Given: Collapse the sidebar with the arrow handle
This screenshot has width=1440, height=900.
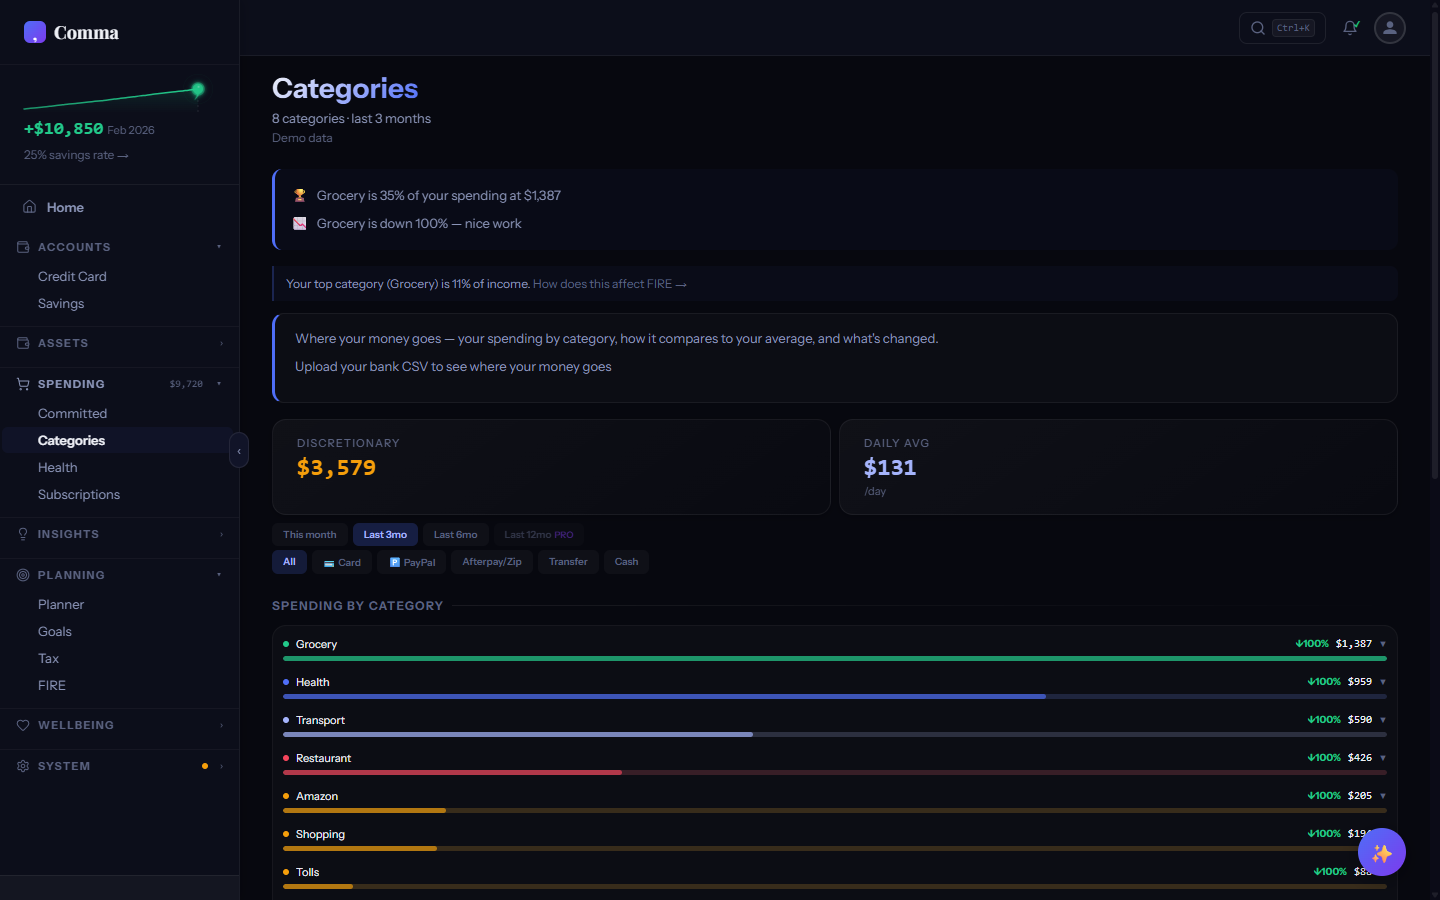Looking at the screenshot, I should 239,450.
